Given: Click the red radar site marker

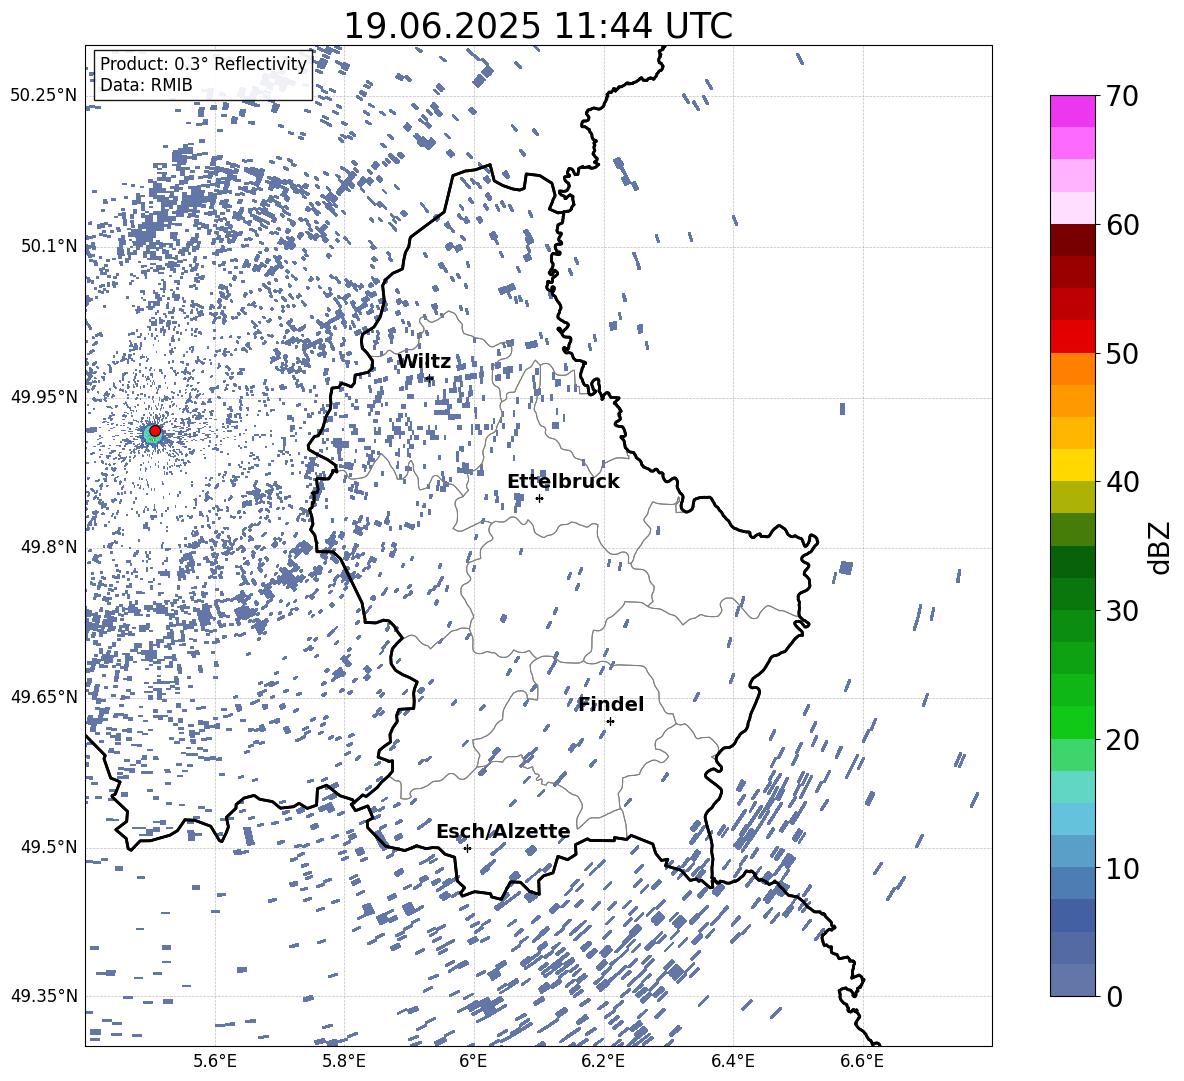Looking at the screenshot, I should pos(155,431).
